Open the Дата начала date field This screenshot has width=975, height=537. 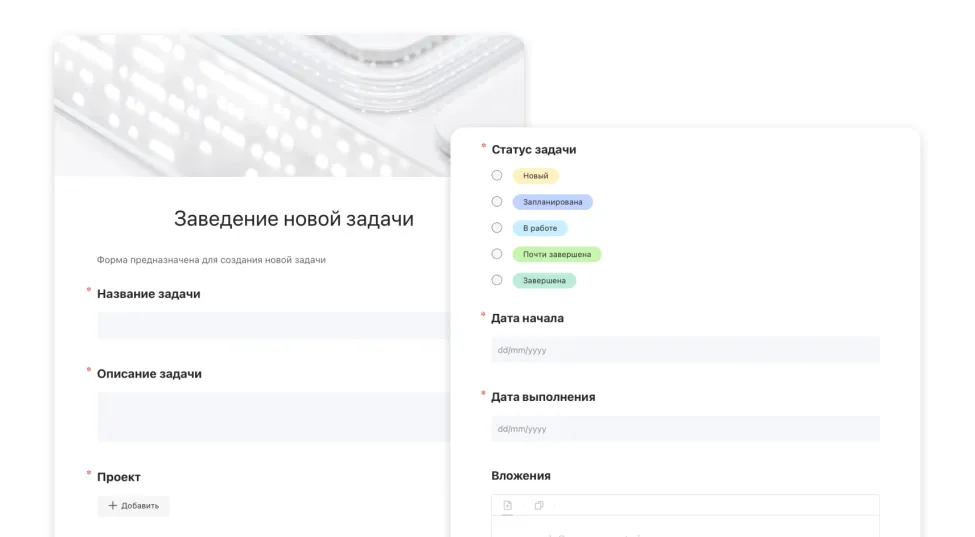685,350
